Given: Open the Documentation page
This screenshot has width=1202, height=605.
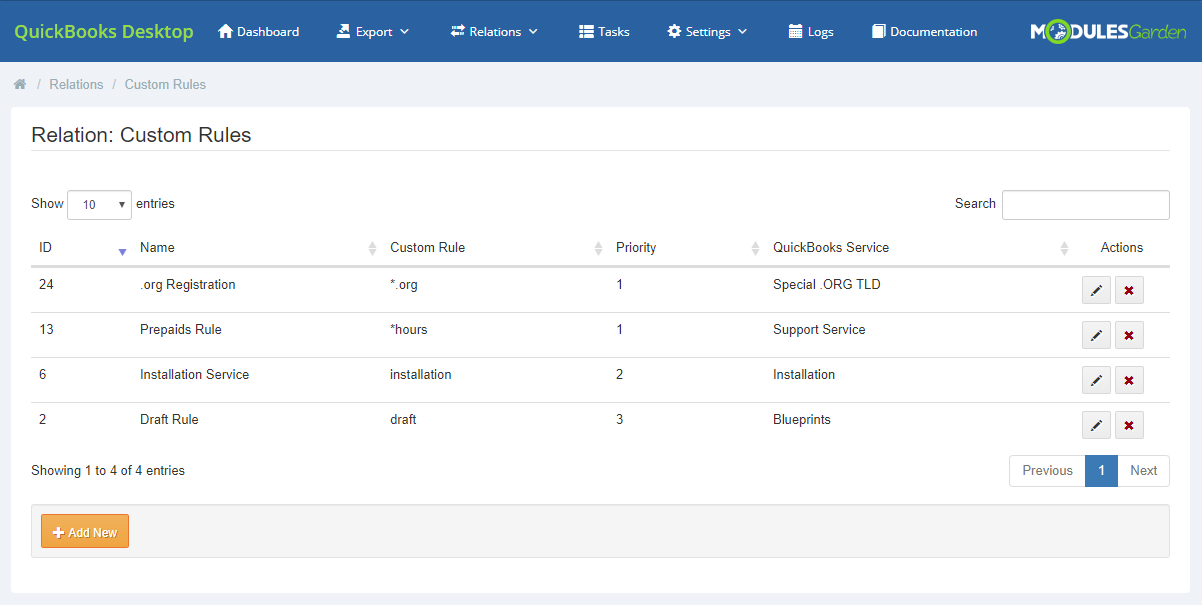Looking at the screenshot, I should pos(924,32).
